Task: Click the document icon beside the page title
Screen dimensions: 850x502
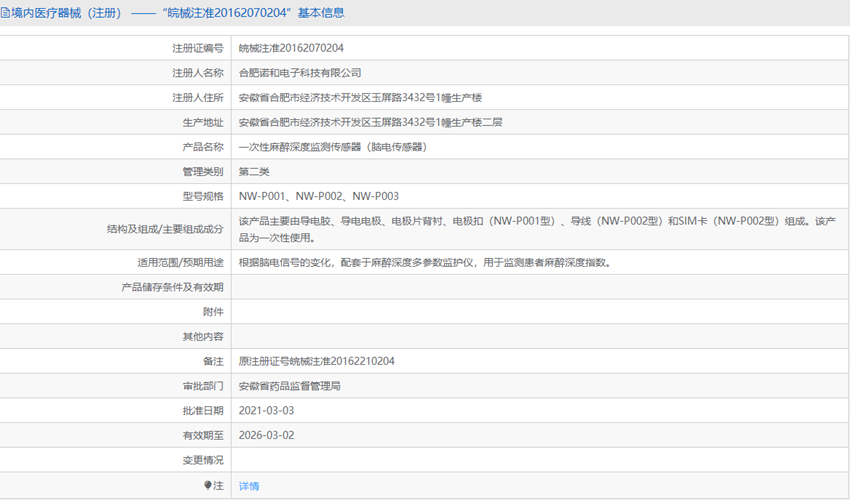Action: click(6, 13)
